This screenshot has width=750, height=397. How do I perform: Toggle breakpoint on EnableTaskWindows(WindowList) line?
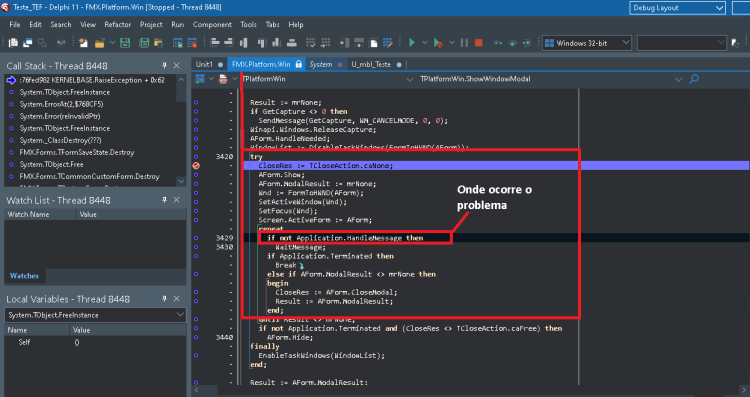pyautogui.click(x=196, y=356)
